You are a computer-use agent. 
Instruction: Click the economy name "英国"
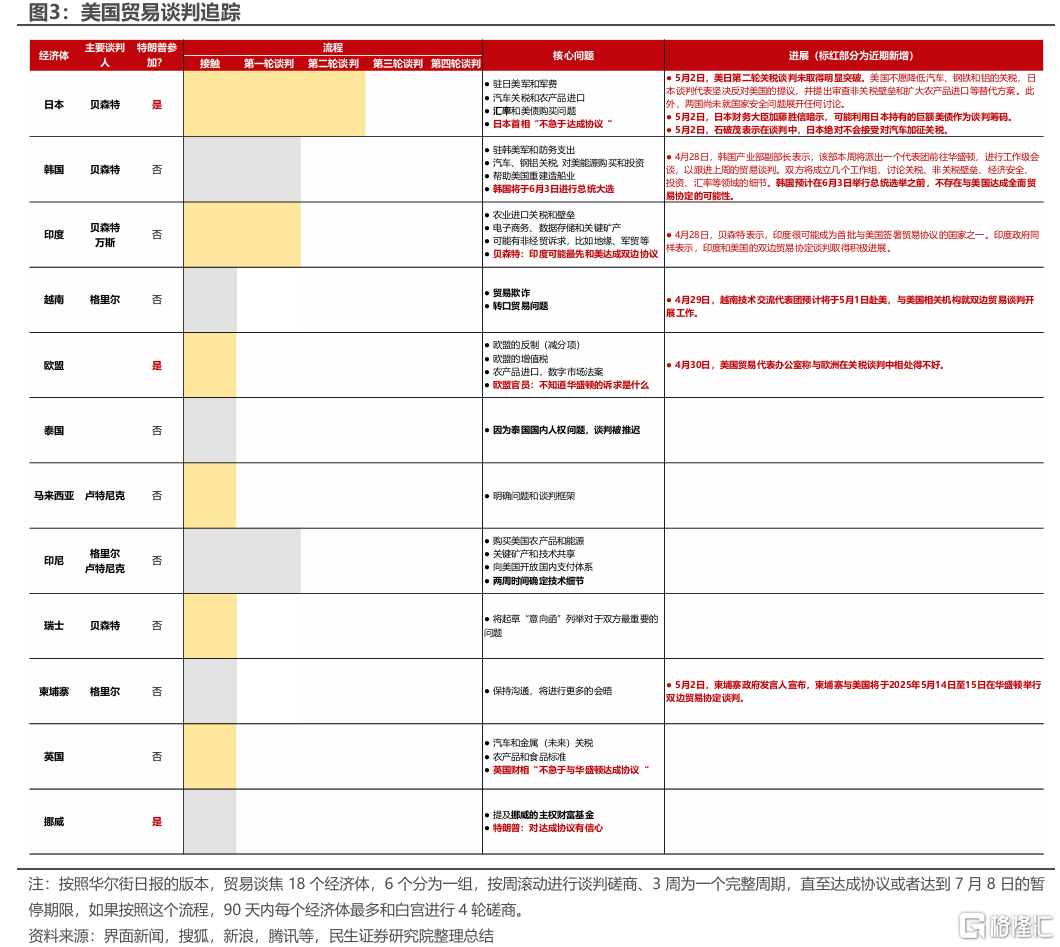click(54, 756)
